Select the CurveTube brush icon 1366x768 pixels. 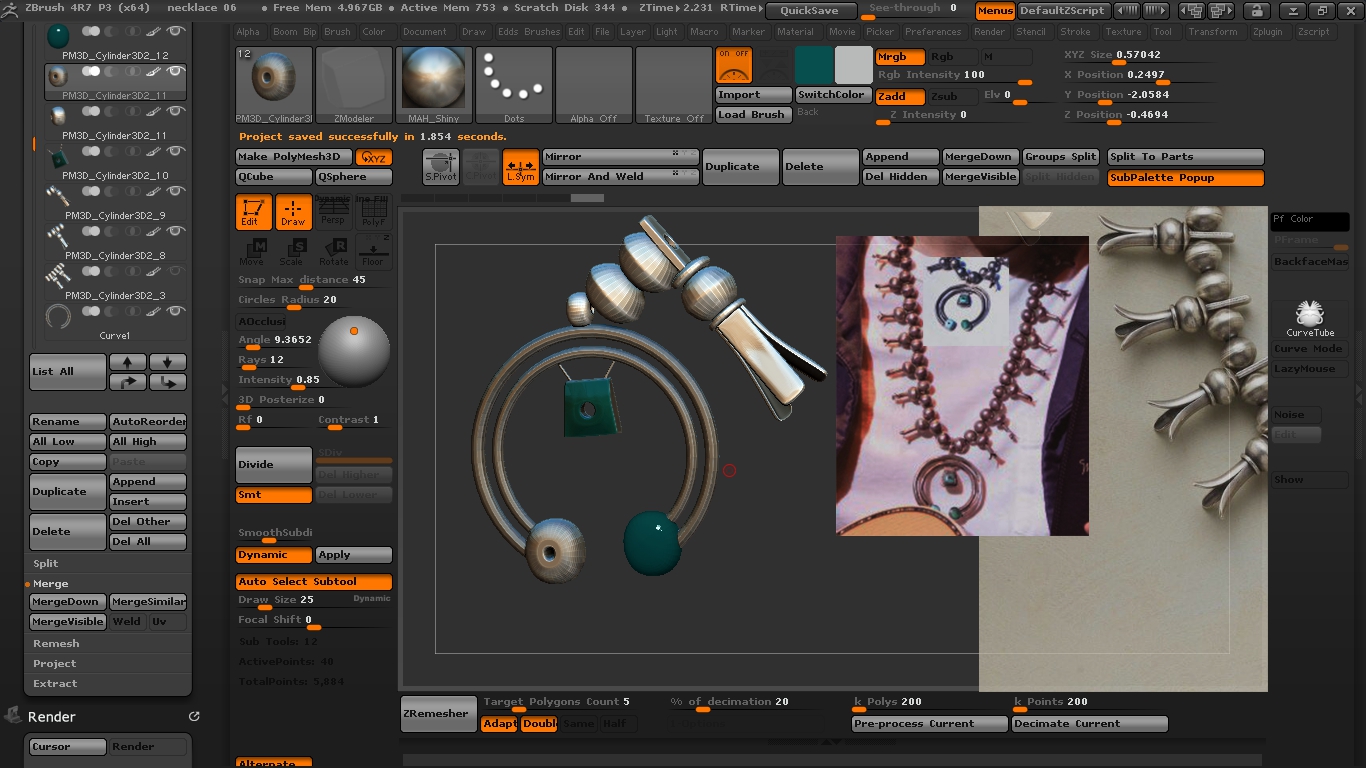(1309, 318)
